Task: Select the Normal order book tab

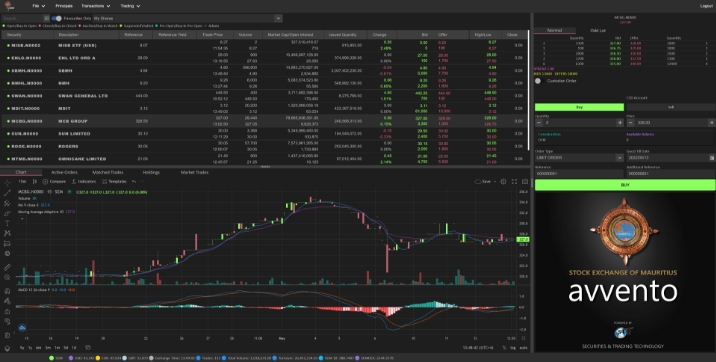Action: point(554,30)
